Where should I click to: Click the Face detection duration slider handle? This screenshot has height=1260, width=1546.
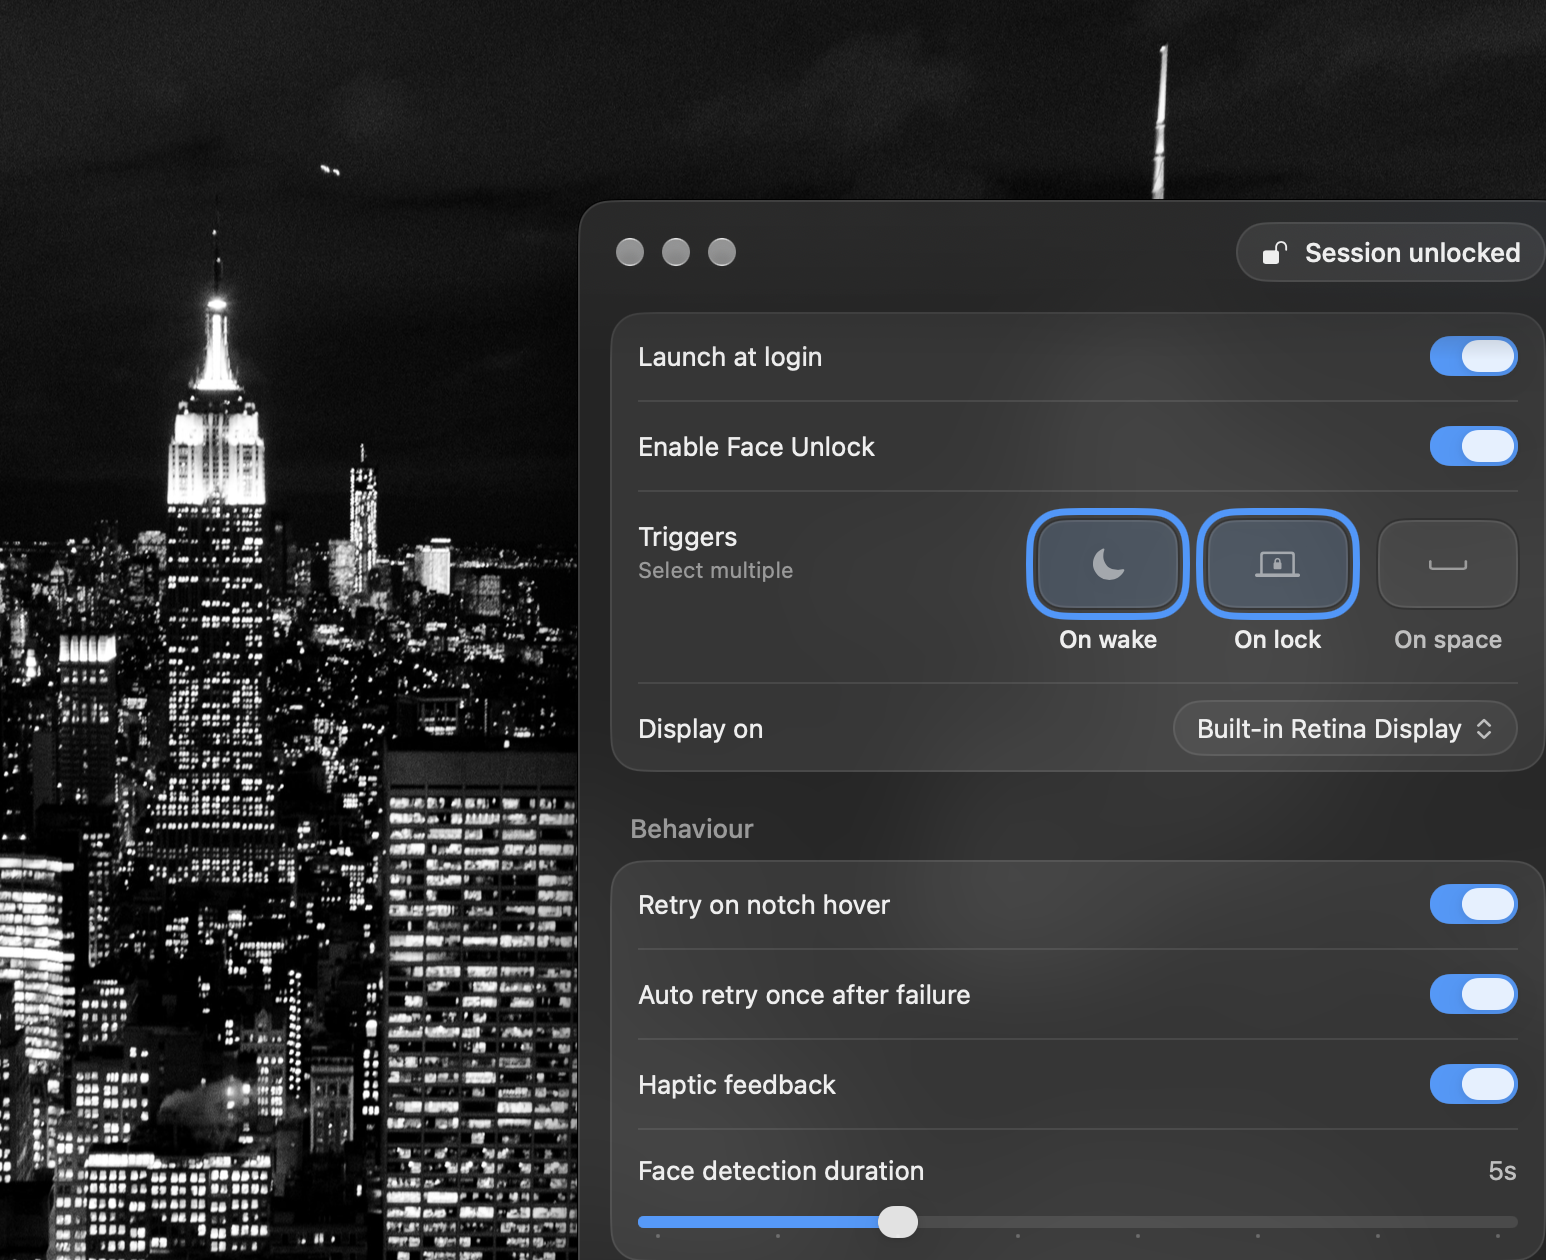(898, 1221)
